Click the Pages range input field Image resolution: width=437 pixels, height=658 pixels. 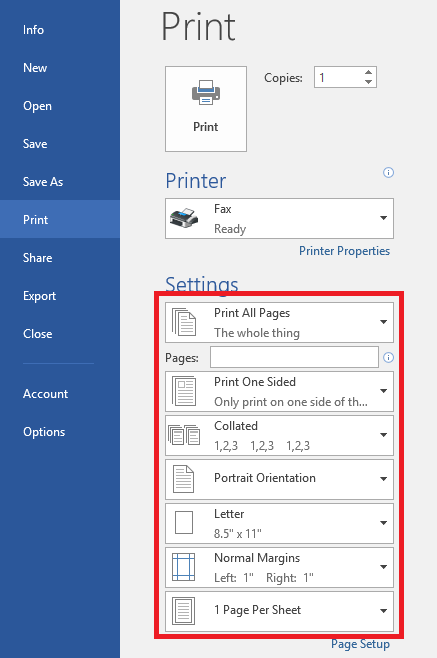[294, 357]
